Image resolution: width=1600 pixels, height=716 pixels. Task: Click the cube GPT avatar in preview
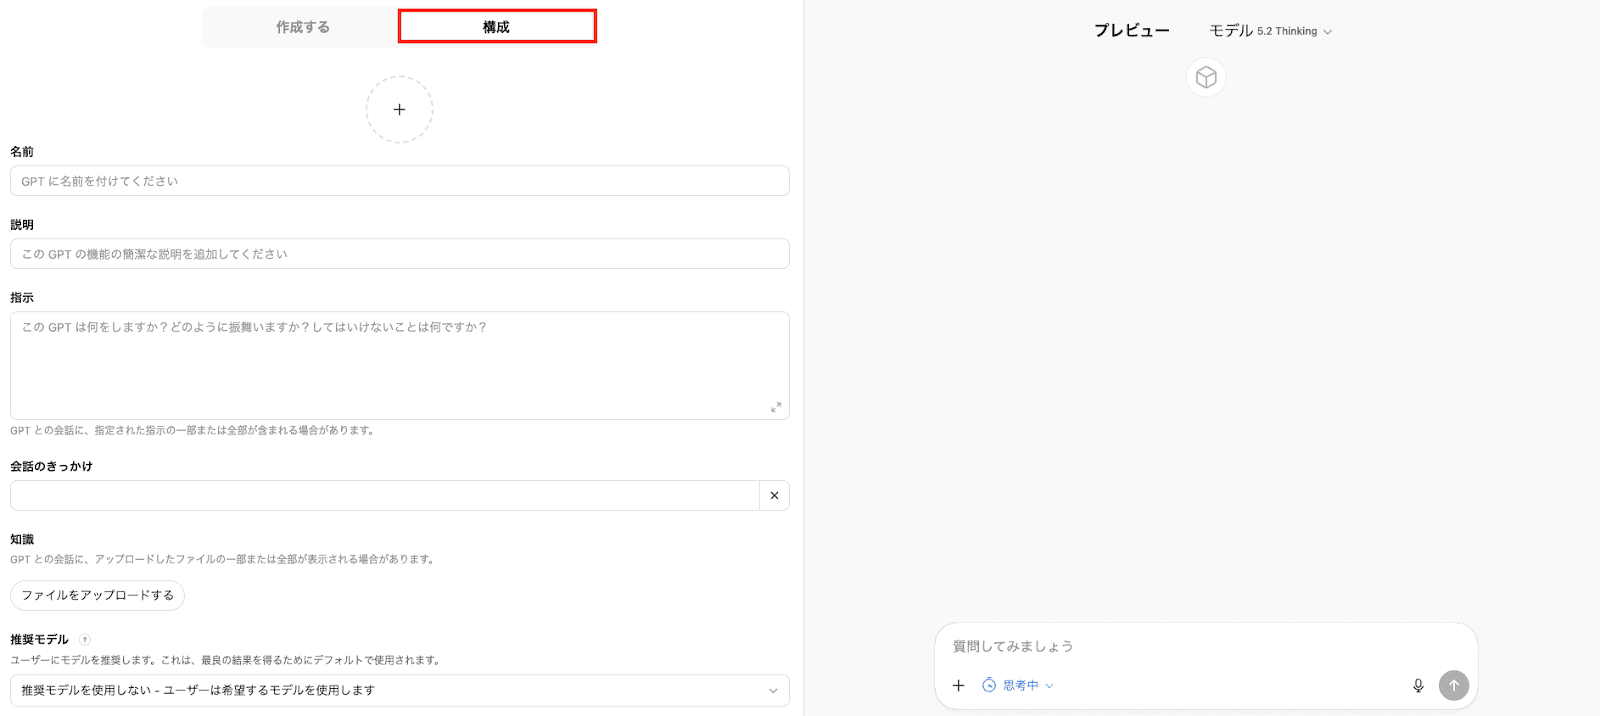point(1206,78)
